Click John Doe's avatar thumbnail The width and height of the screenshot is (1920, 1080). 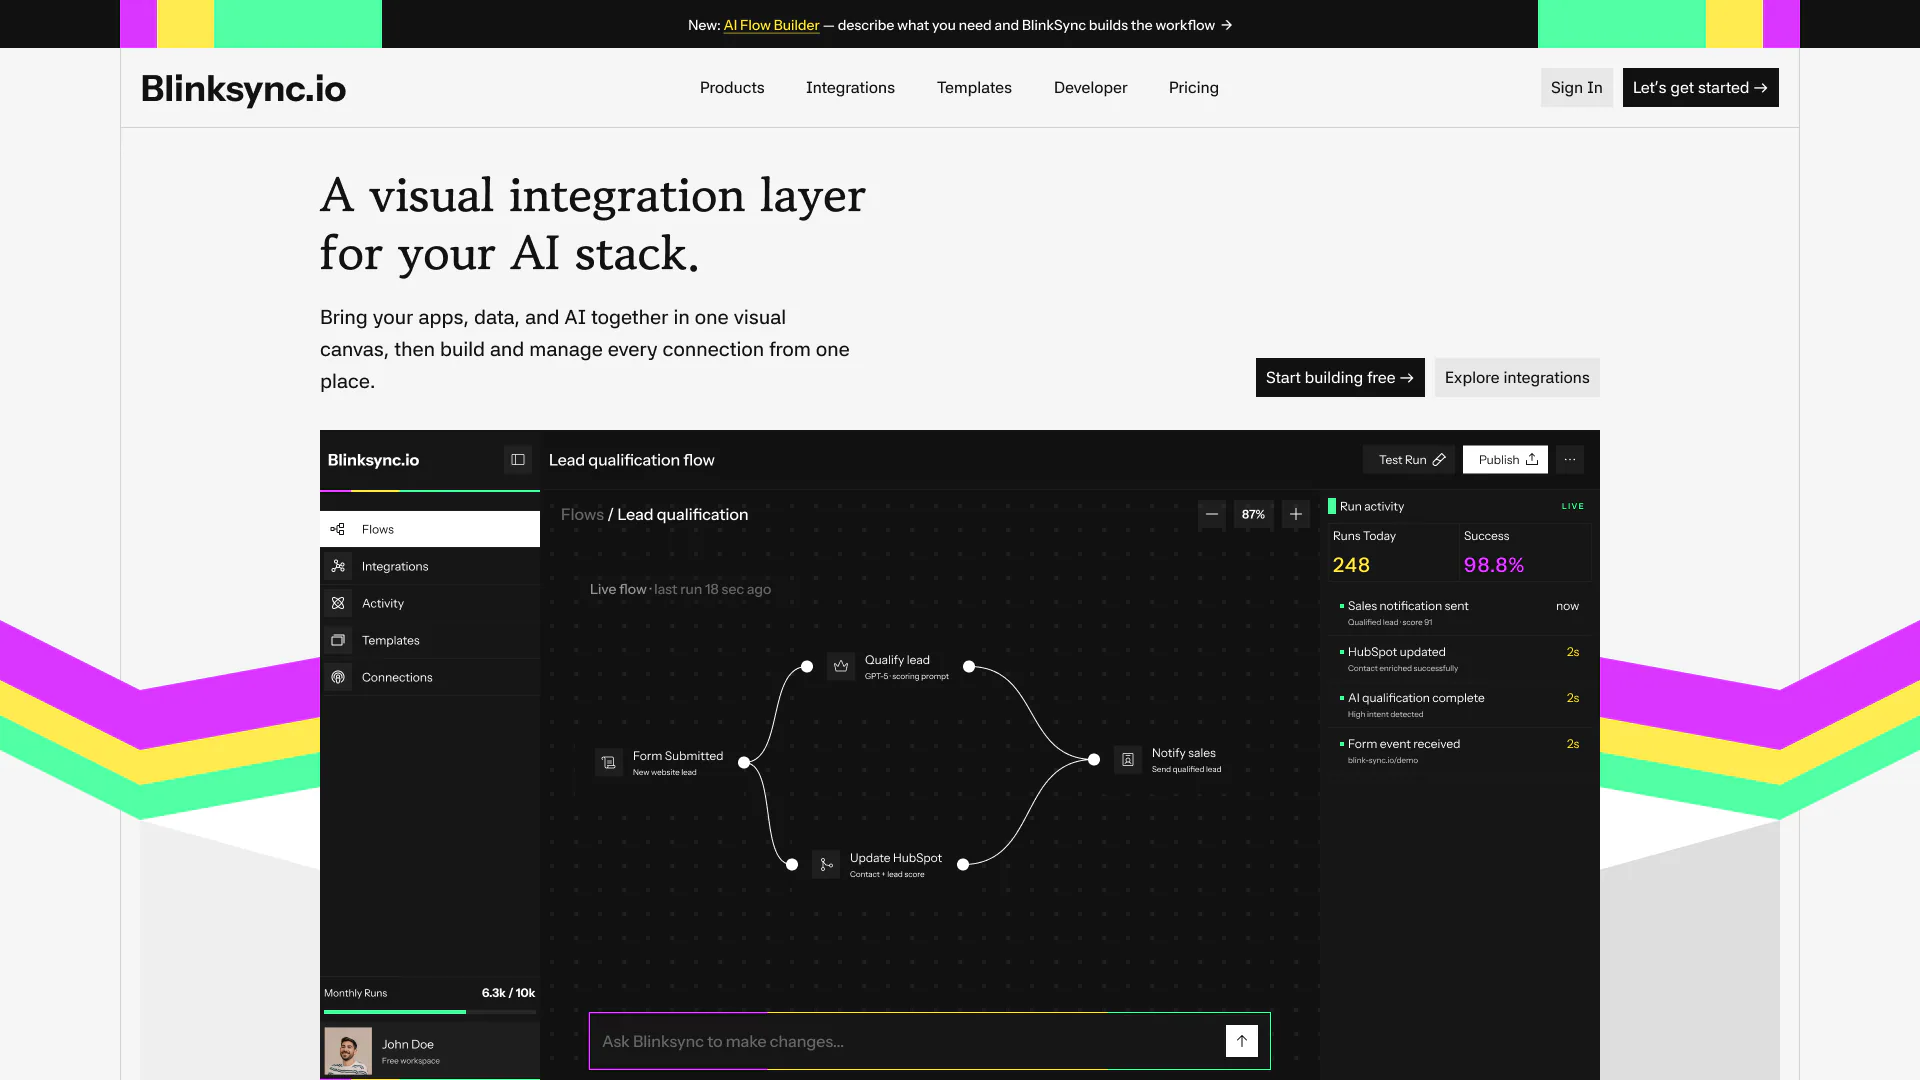click(348, 1051)
